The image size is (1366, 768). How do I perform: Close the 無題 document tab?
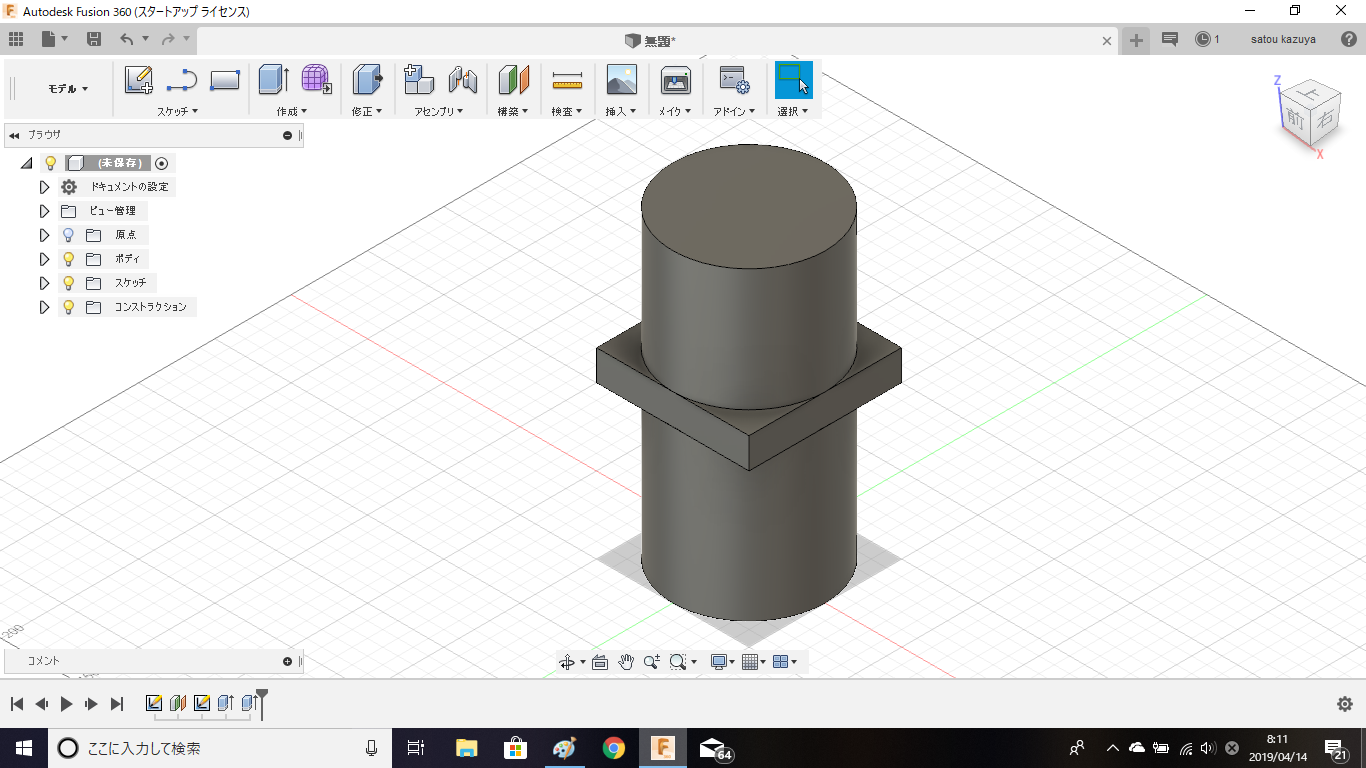[x=1107, y=41]
